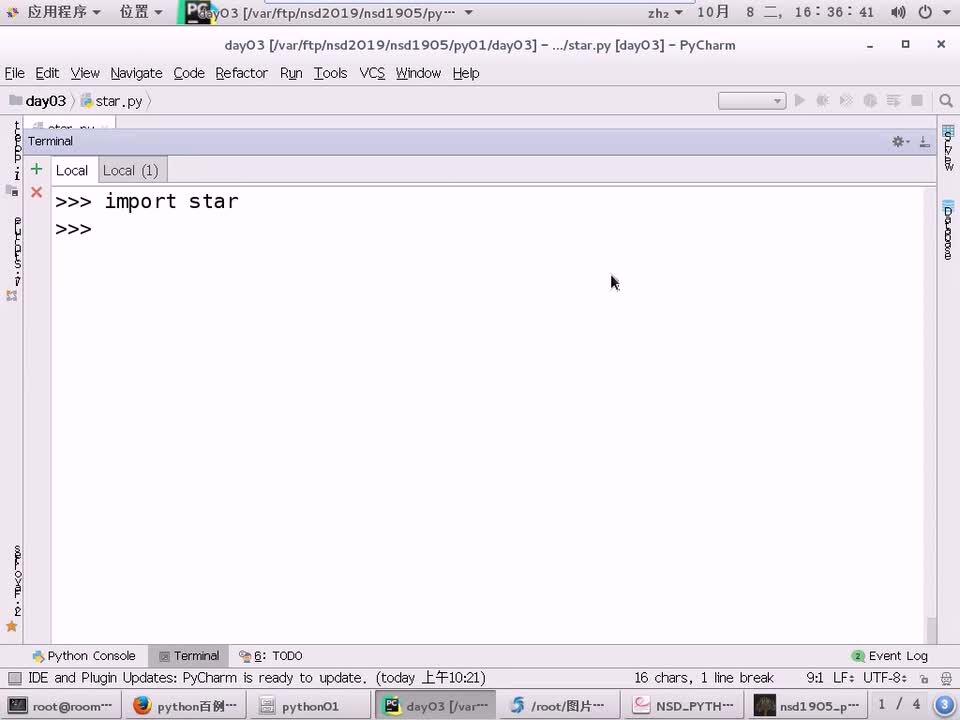Click the green Run play icon
The width and height of the screenshot is (960, 720).
tap(799, 100)
